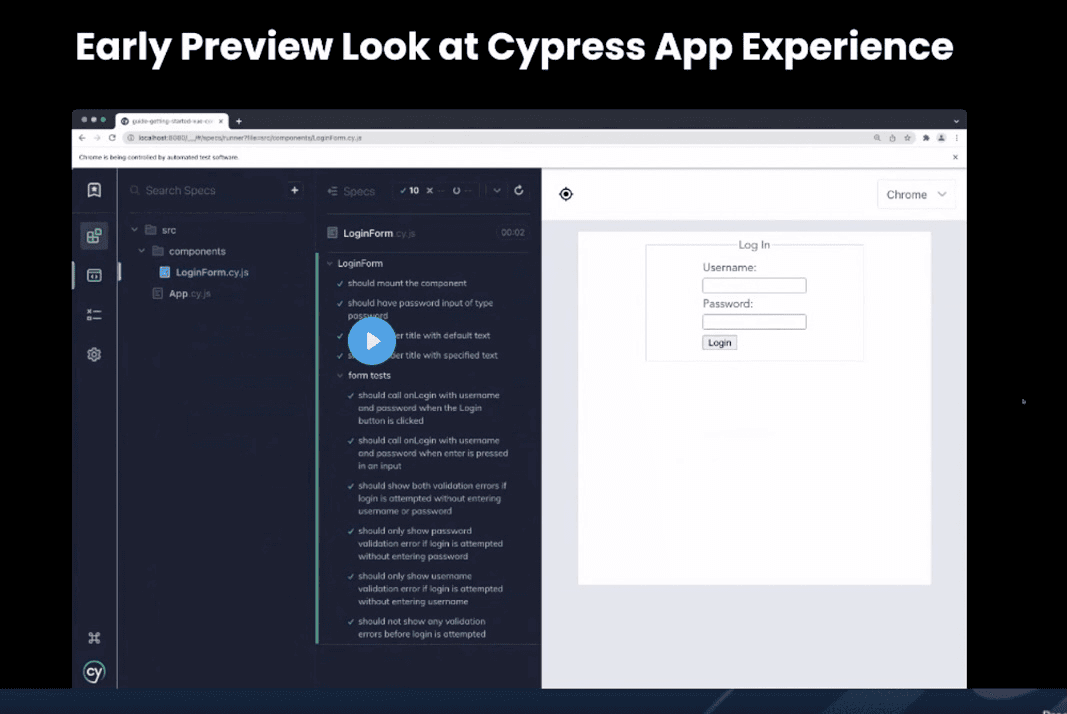The height and width of the screenshot is (714, 1067).
Task: Select LoginForm.cy.js in spec tree
Action: tap(204, 272)
